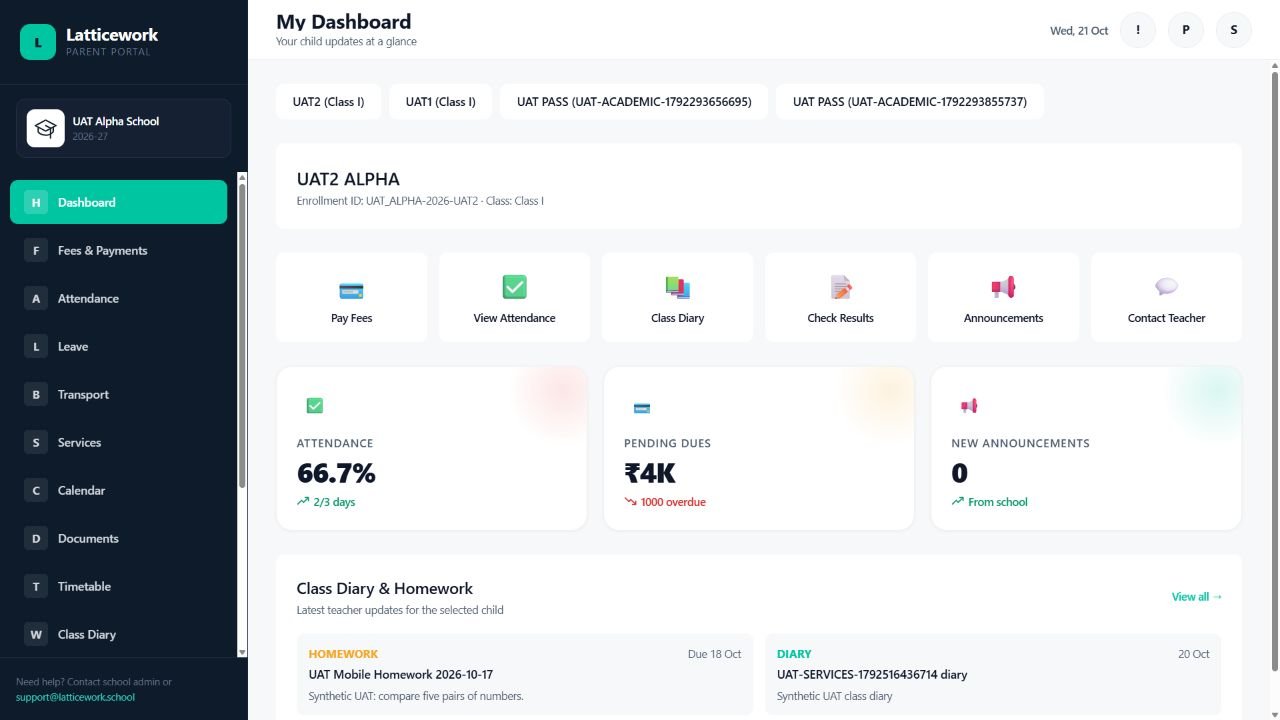This screenshot has width=1280, height=720.
Task: Click the main page vertical scrollbar
Action: 1275,371
